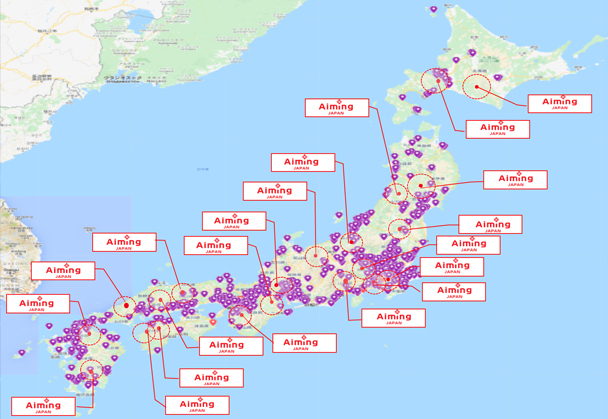The width and height of the screenshot is (608, 419).
Task: Select the red map marker on Shikoku island
Action: [x=212, y=322]
